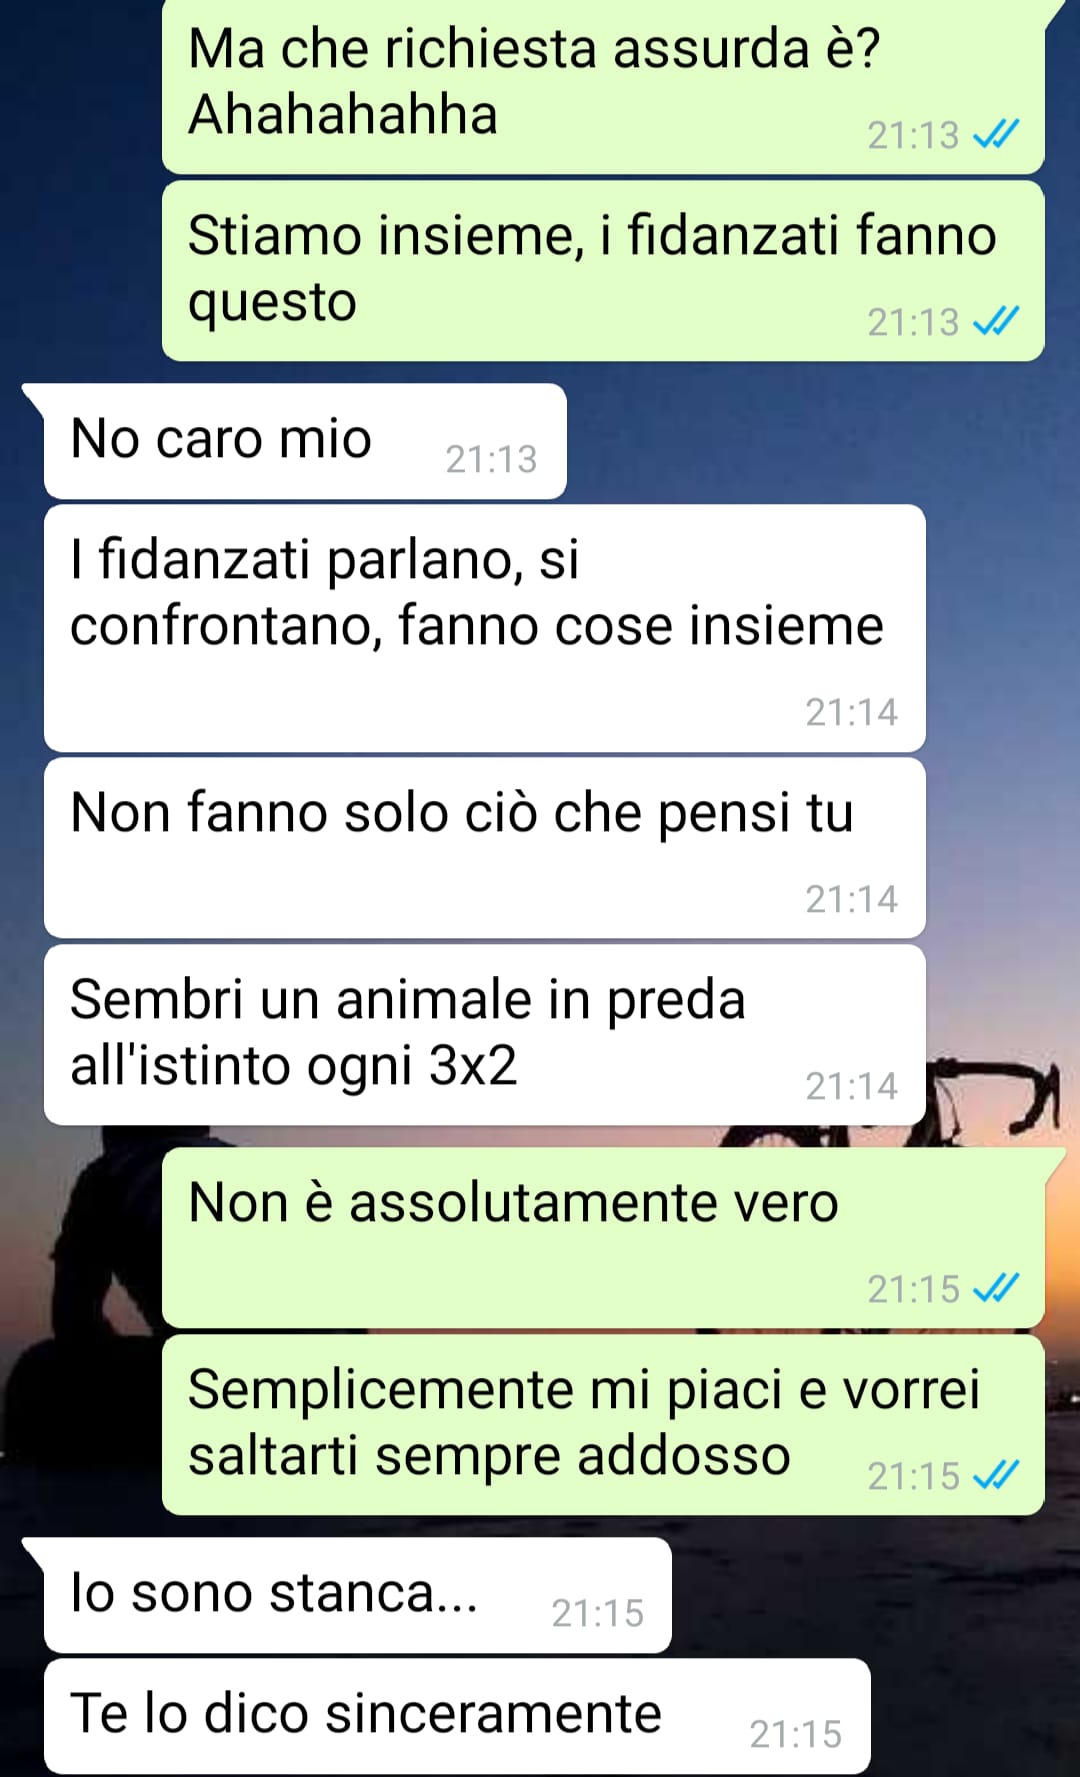This screenshot has height=1777, width=1080.
Task: Tap the 'Non è assolutamente vero' sent bubble
Action: click(603, 1238)
